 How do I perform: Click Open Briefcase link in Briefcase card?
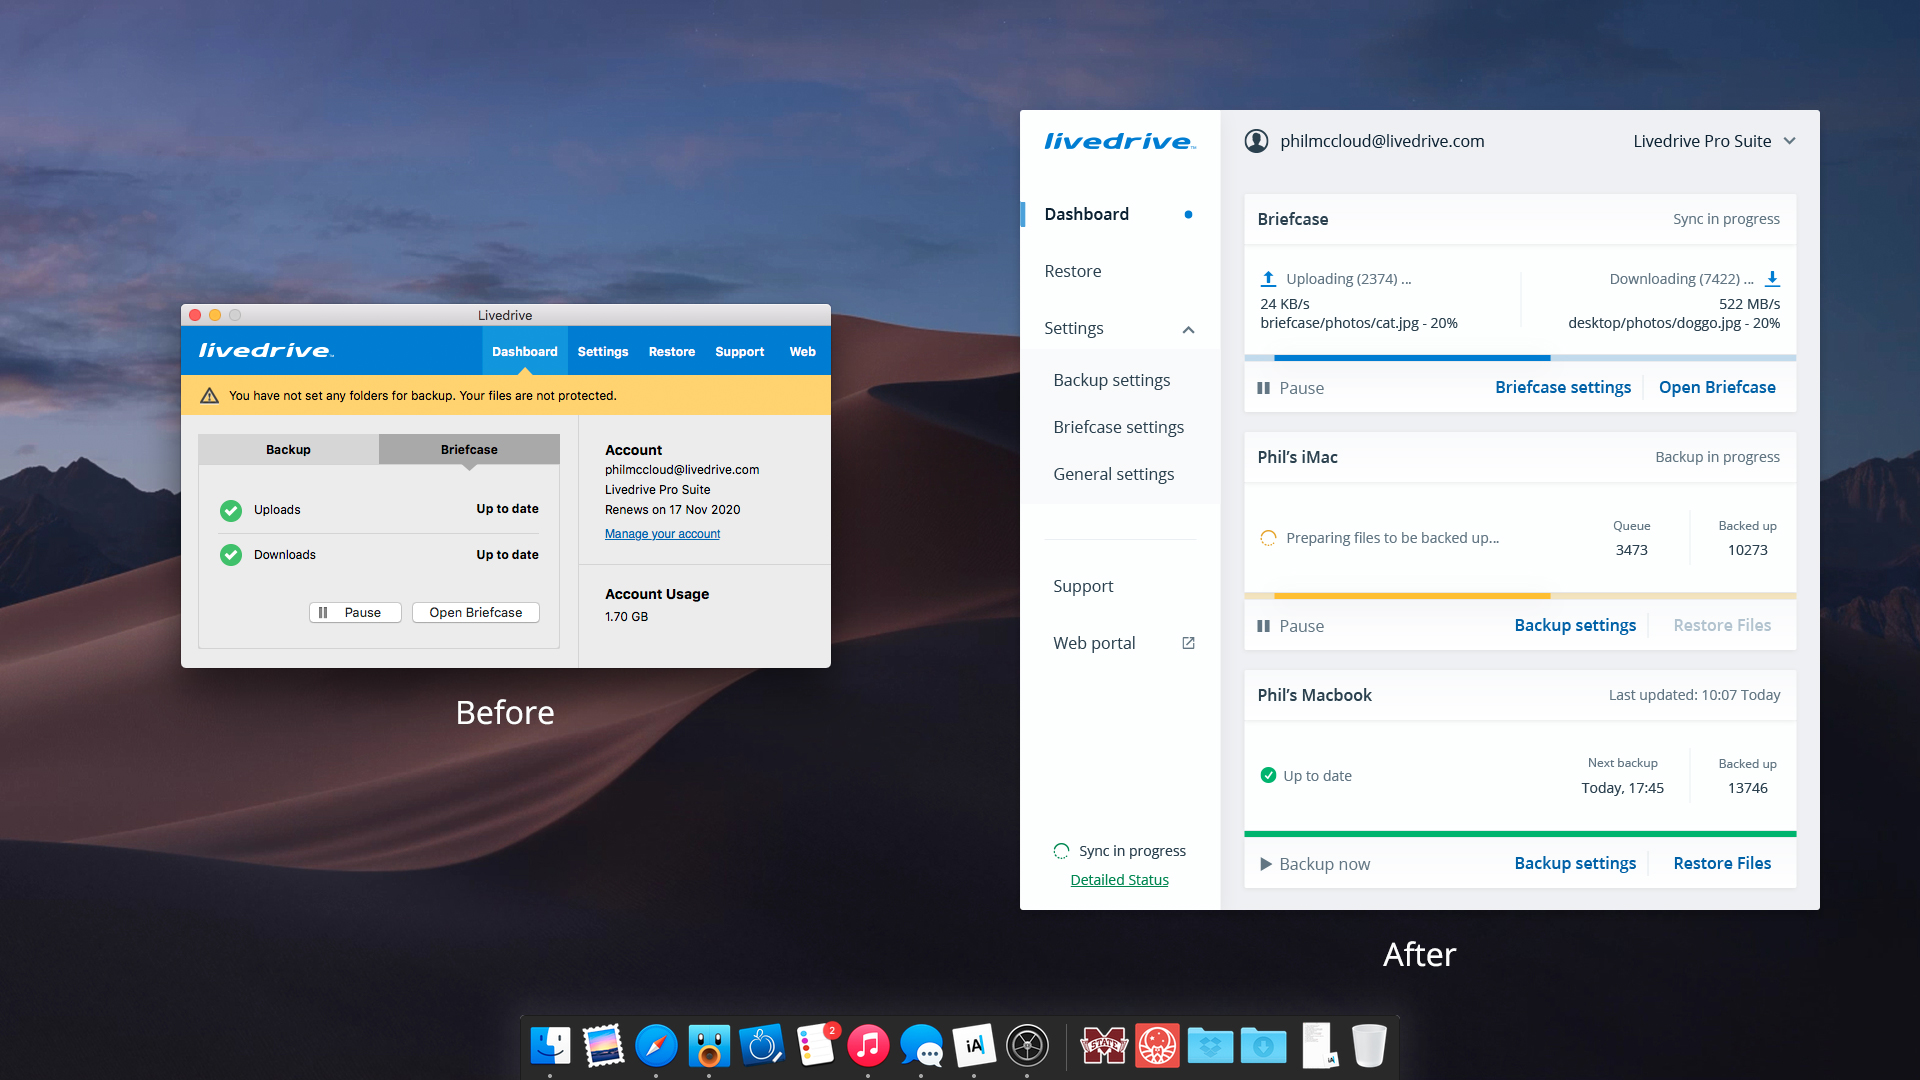[1717, 387]
